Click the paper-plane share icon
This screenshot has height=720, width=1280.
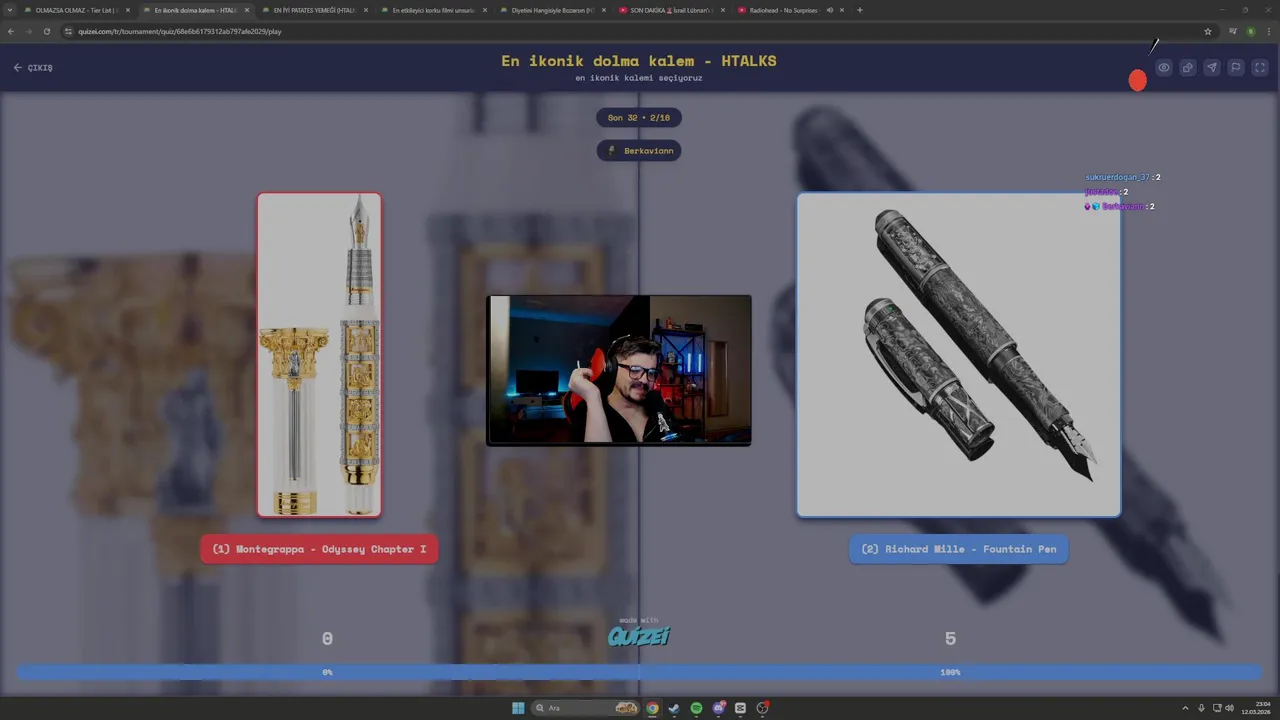(x=1211, y=68)
